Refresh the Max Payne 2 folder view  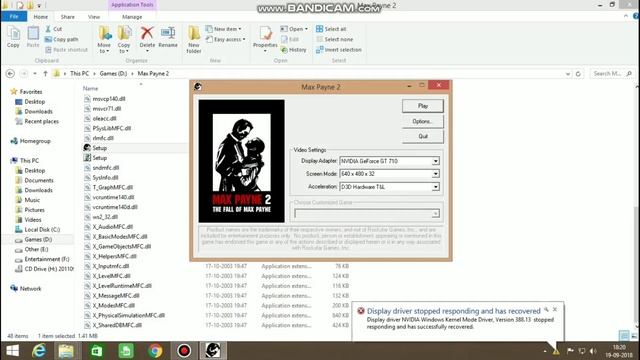[578, 73]
